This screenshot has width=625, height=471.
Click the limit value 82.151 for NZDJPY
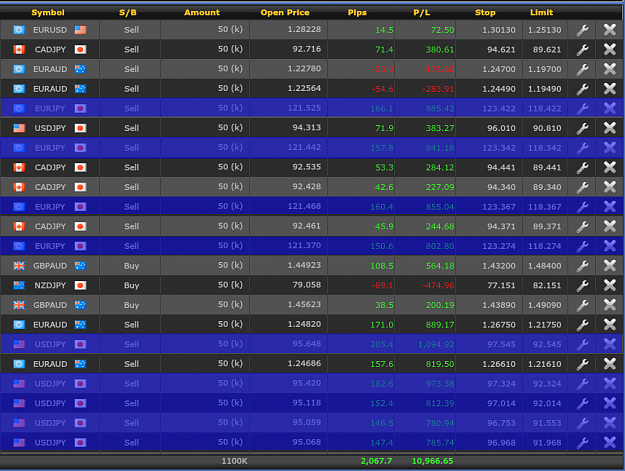(547, 285)
